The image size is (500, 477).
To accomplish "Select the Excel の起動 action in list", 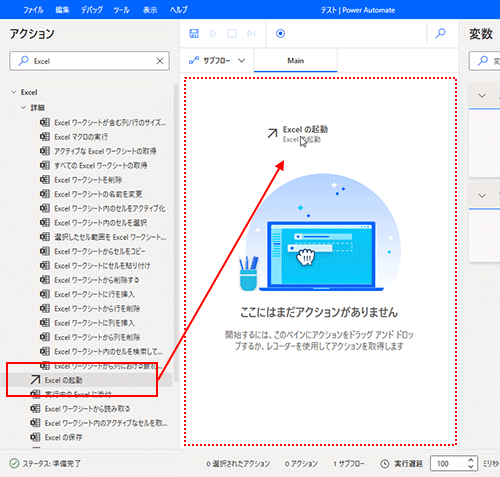I will point(87,380).
